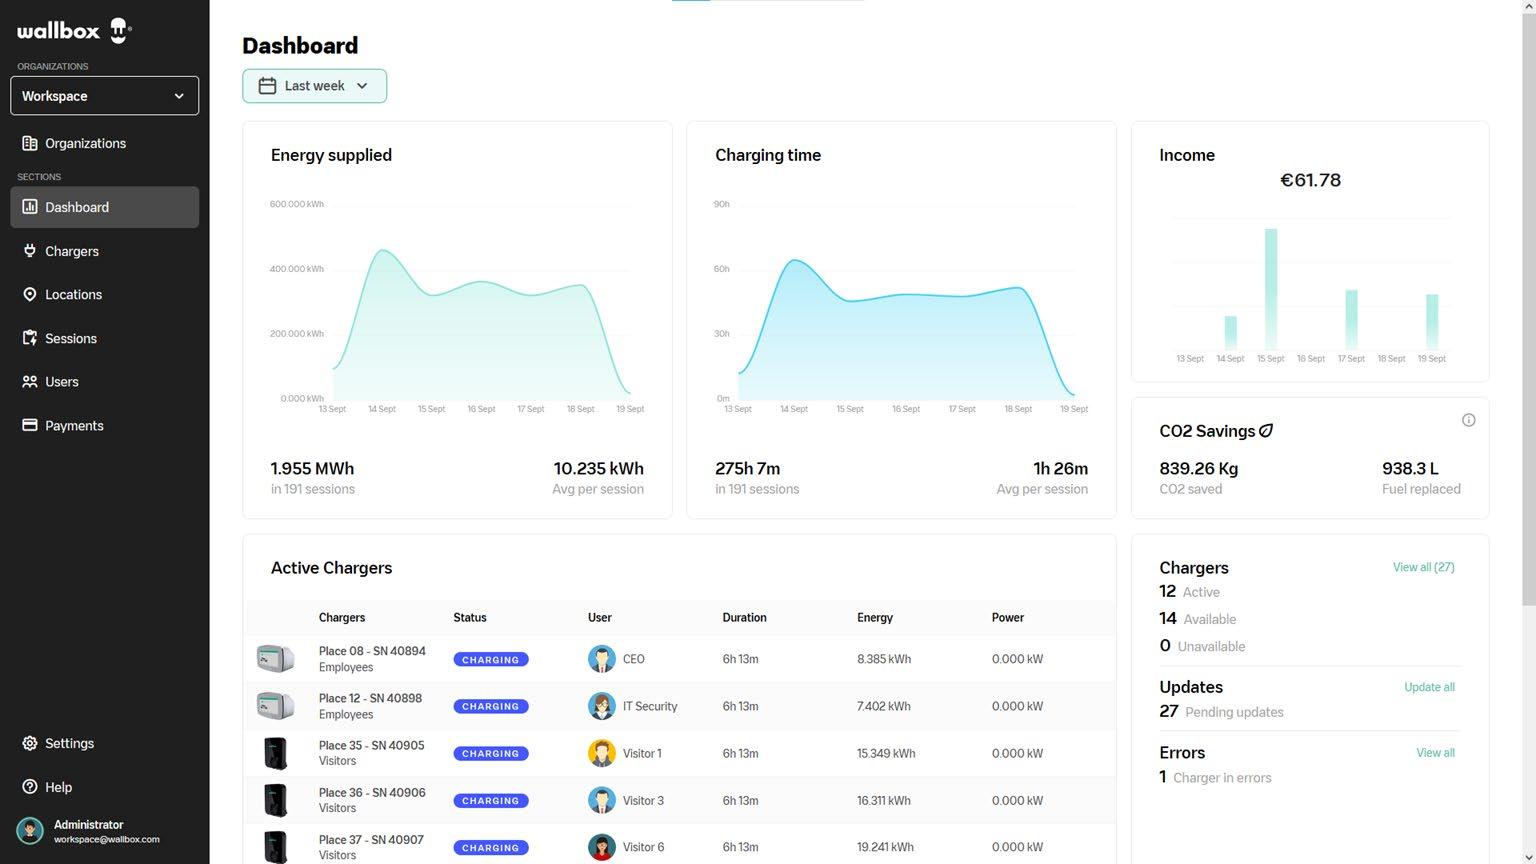Click the 19 Sept income bar
Image resolution: width=1536 pixels, height=864 pixels.
(1432, 322)
